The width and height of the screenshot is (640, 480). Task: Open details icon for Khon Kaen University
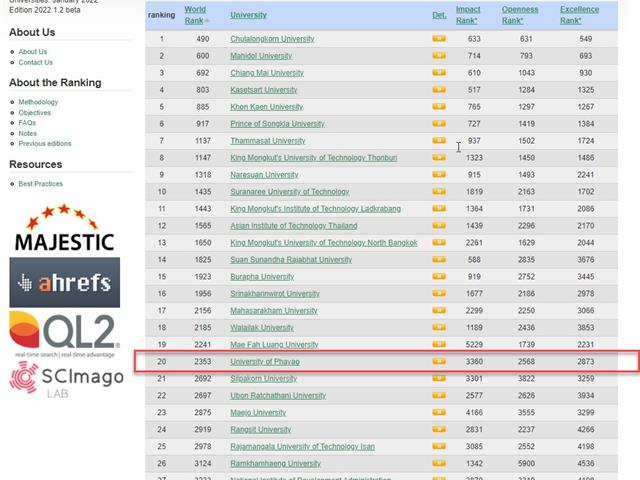(x=439, y=107)
